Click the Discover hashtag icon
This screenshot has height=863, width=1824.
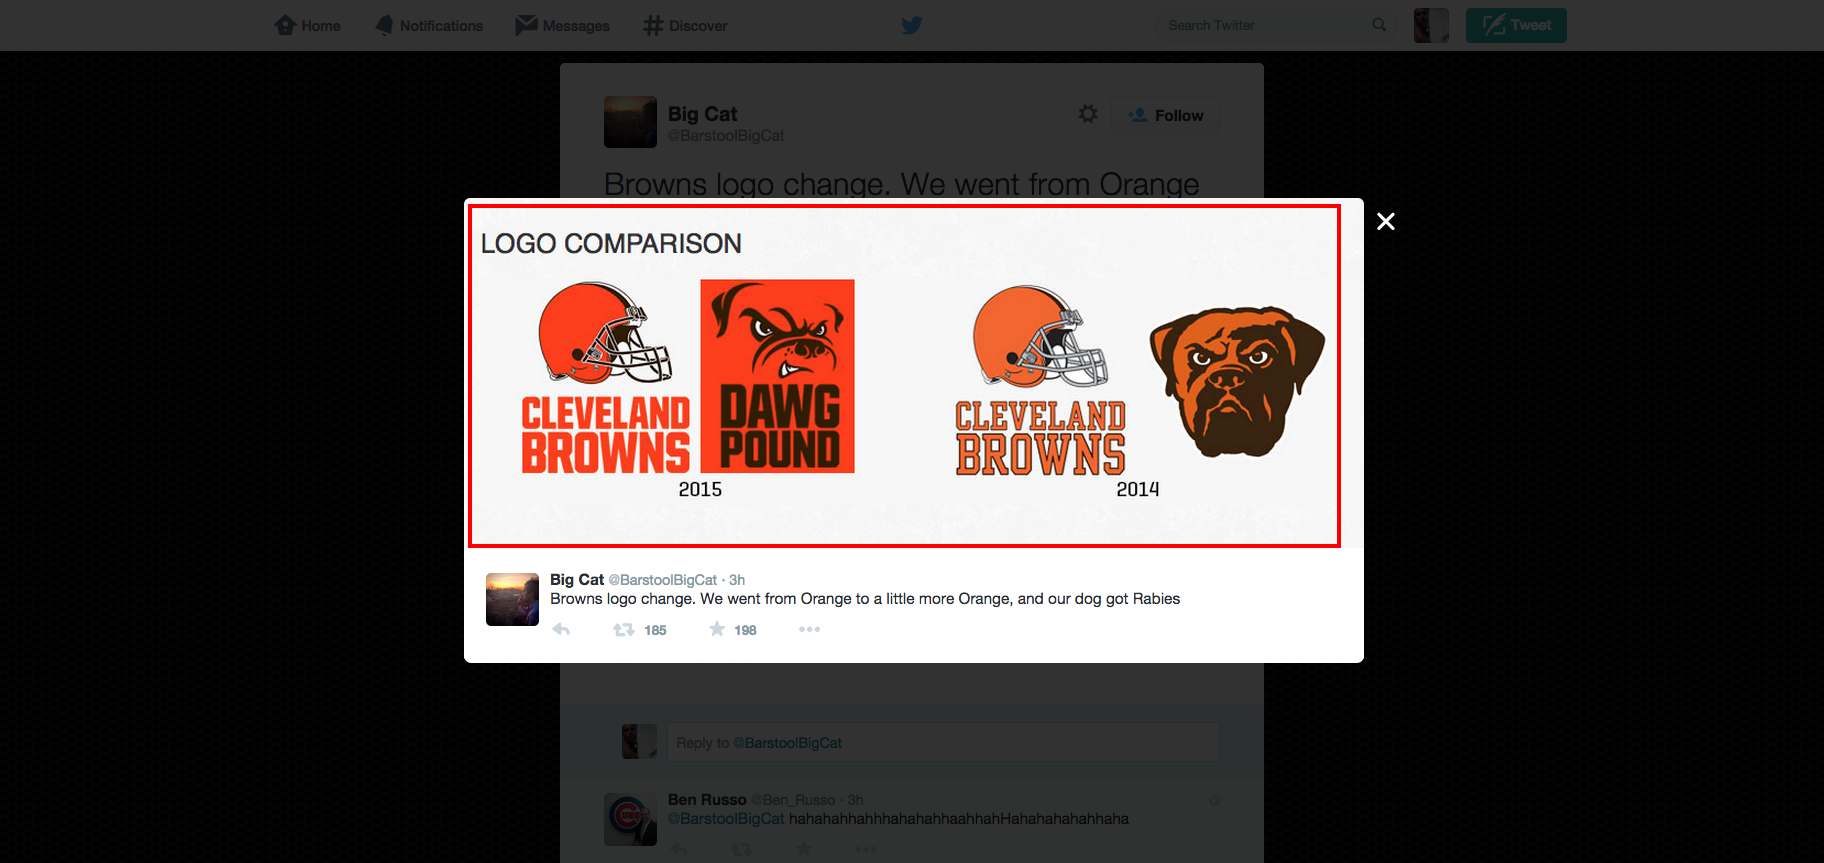pos(653,25)
